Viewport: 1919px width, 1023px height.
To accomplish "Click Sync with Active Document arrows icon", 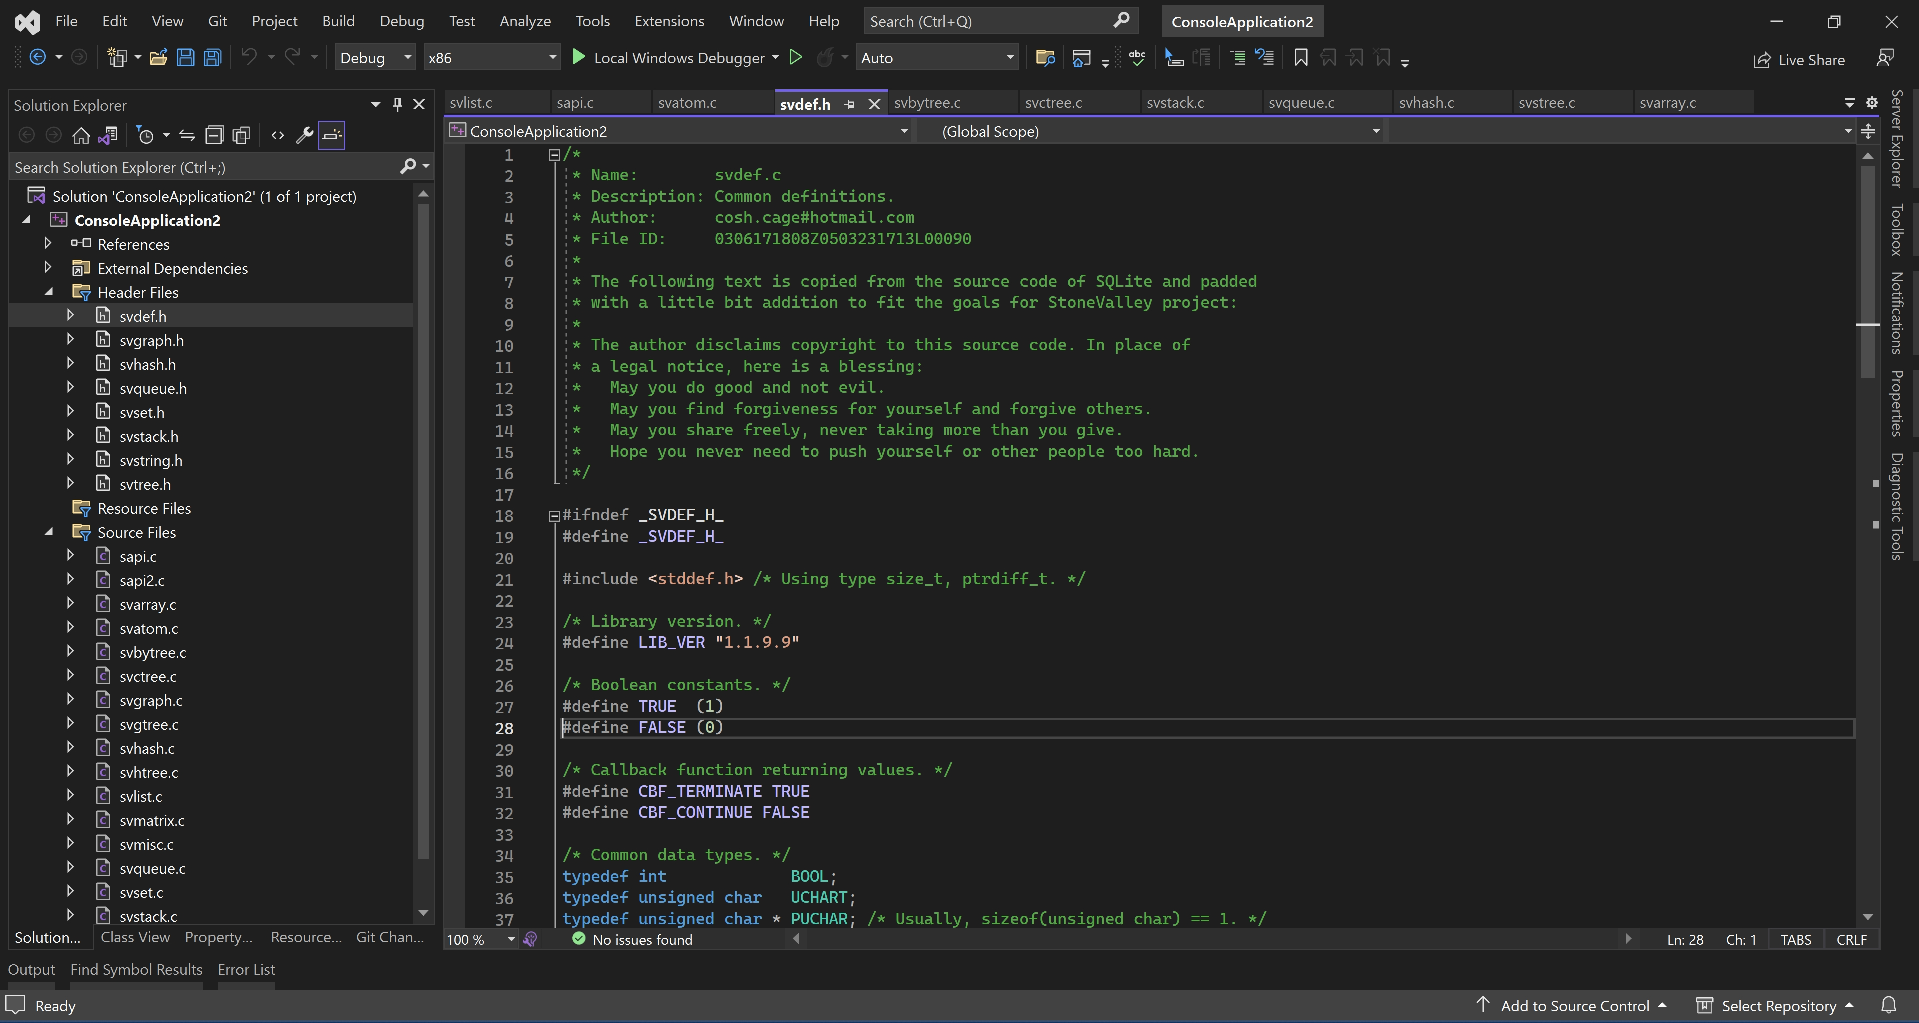I will point(187,135).
